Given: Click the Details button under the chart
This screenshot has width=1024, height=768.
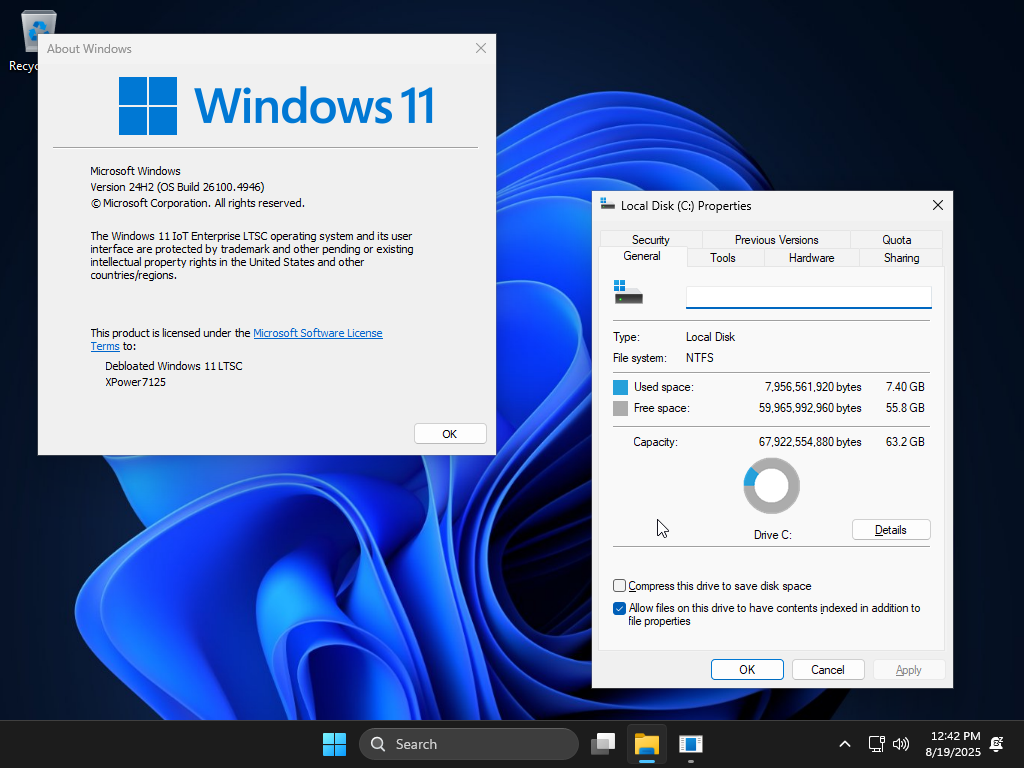Looking at the screenshot, I should click(891, 530).
